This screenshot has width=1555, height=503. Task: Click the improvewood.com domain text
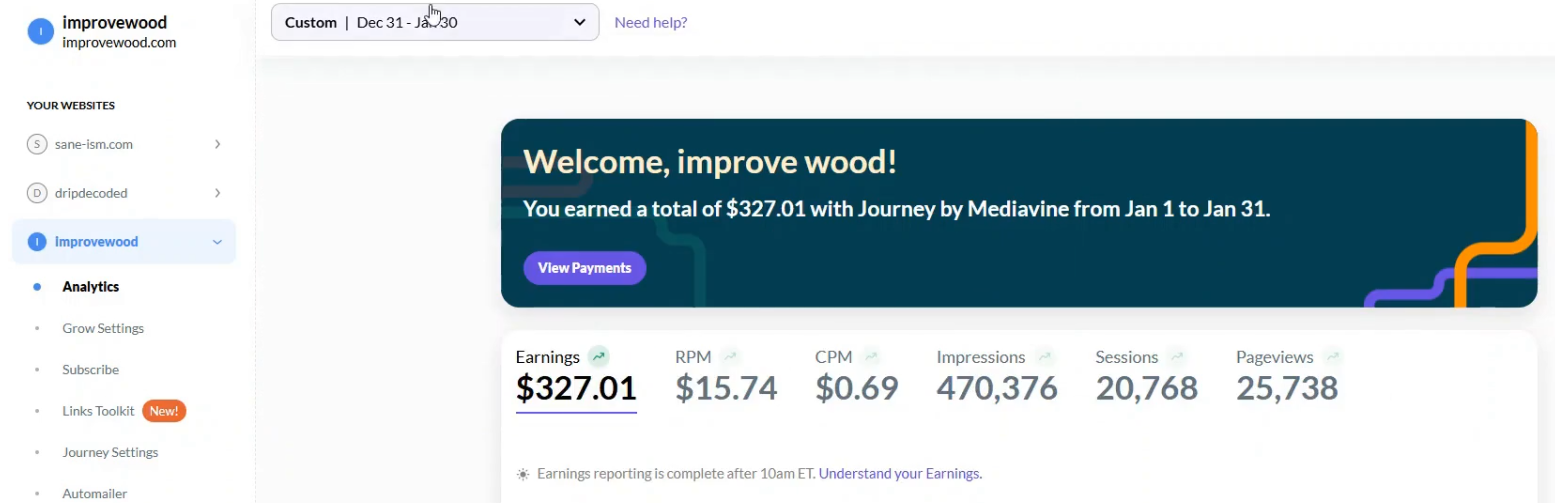(x=119, y=43)
